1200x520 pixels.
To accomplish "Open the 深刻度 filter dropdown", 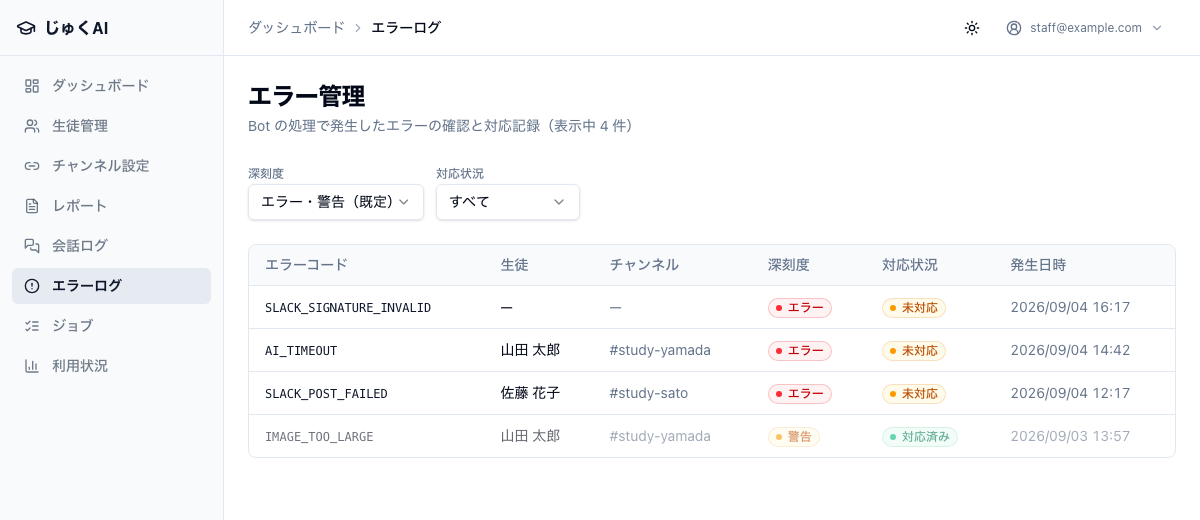I will 336,202.
